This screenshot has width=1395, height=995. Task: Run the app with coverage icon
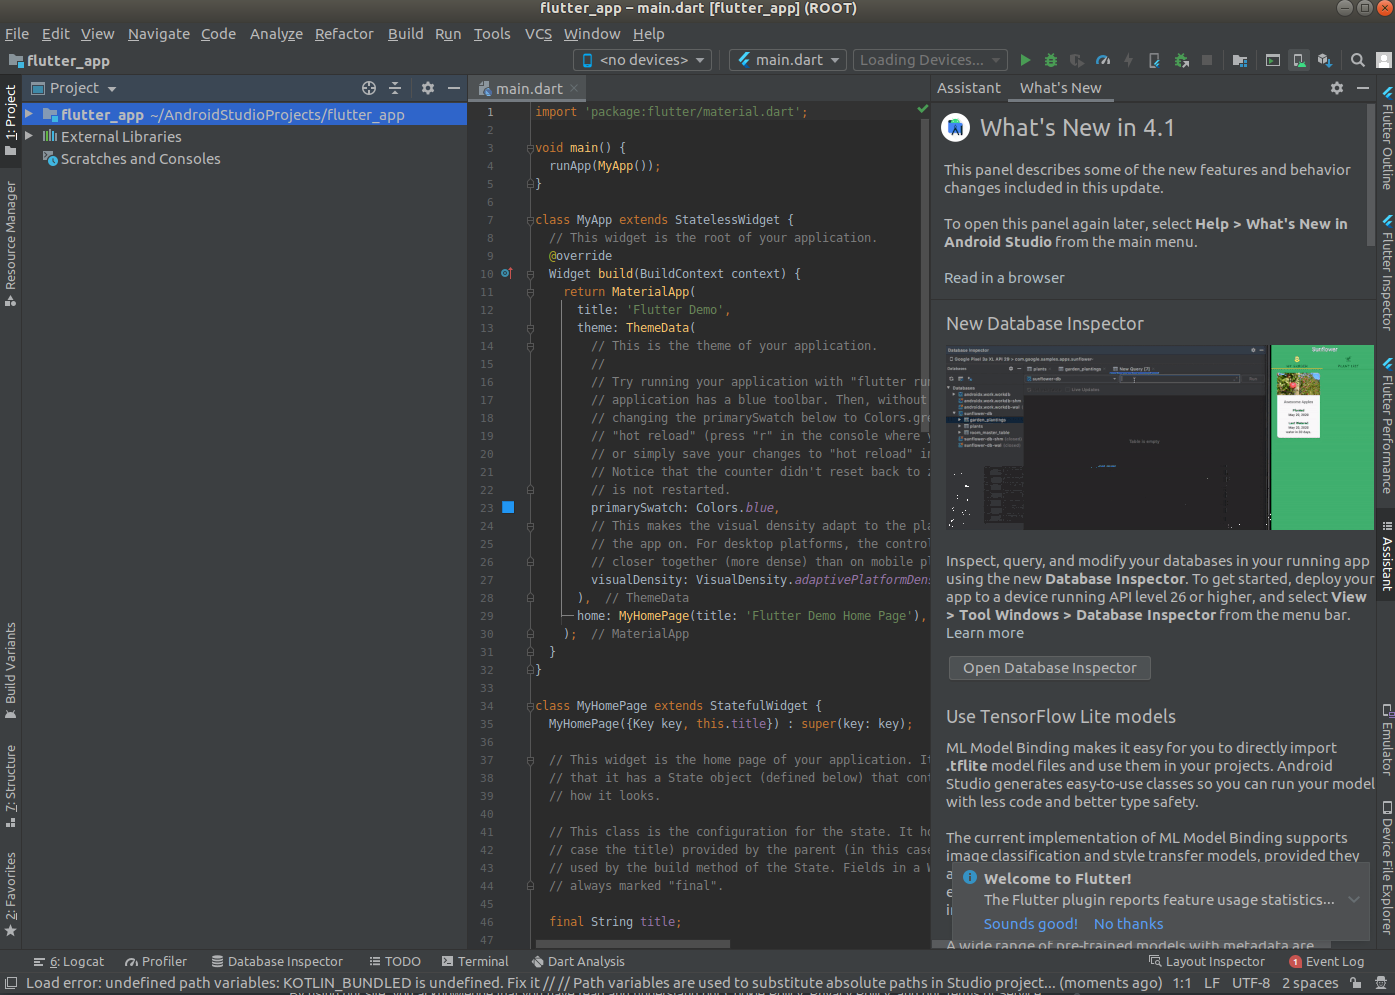1077,60
